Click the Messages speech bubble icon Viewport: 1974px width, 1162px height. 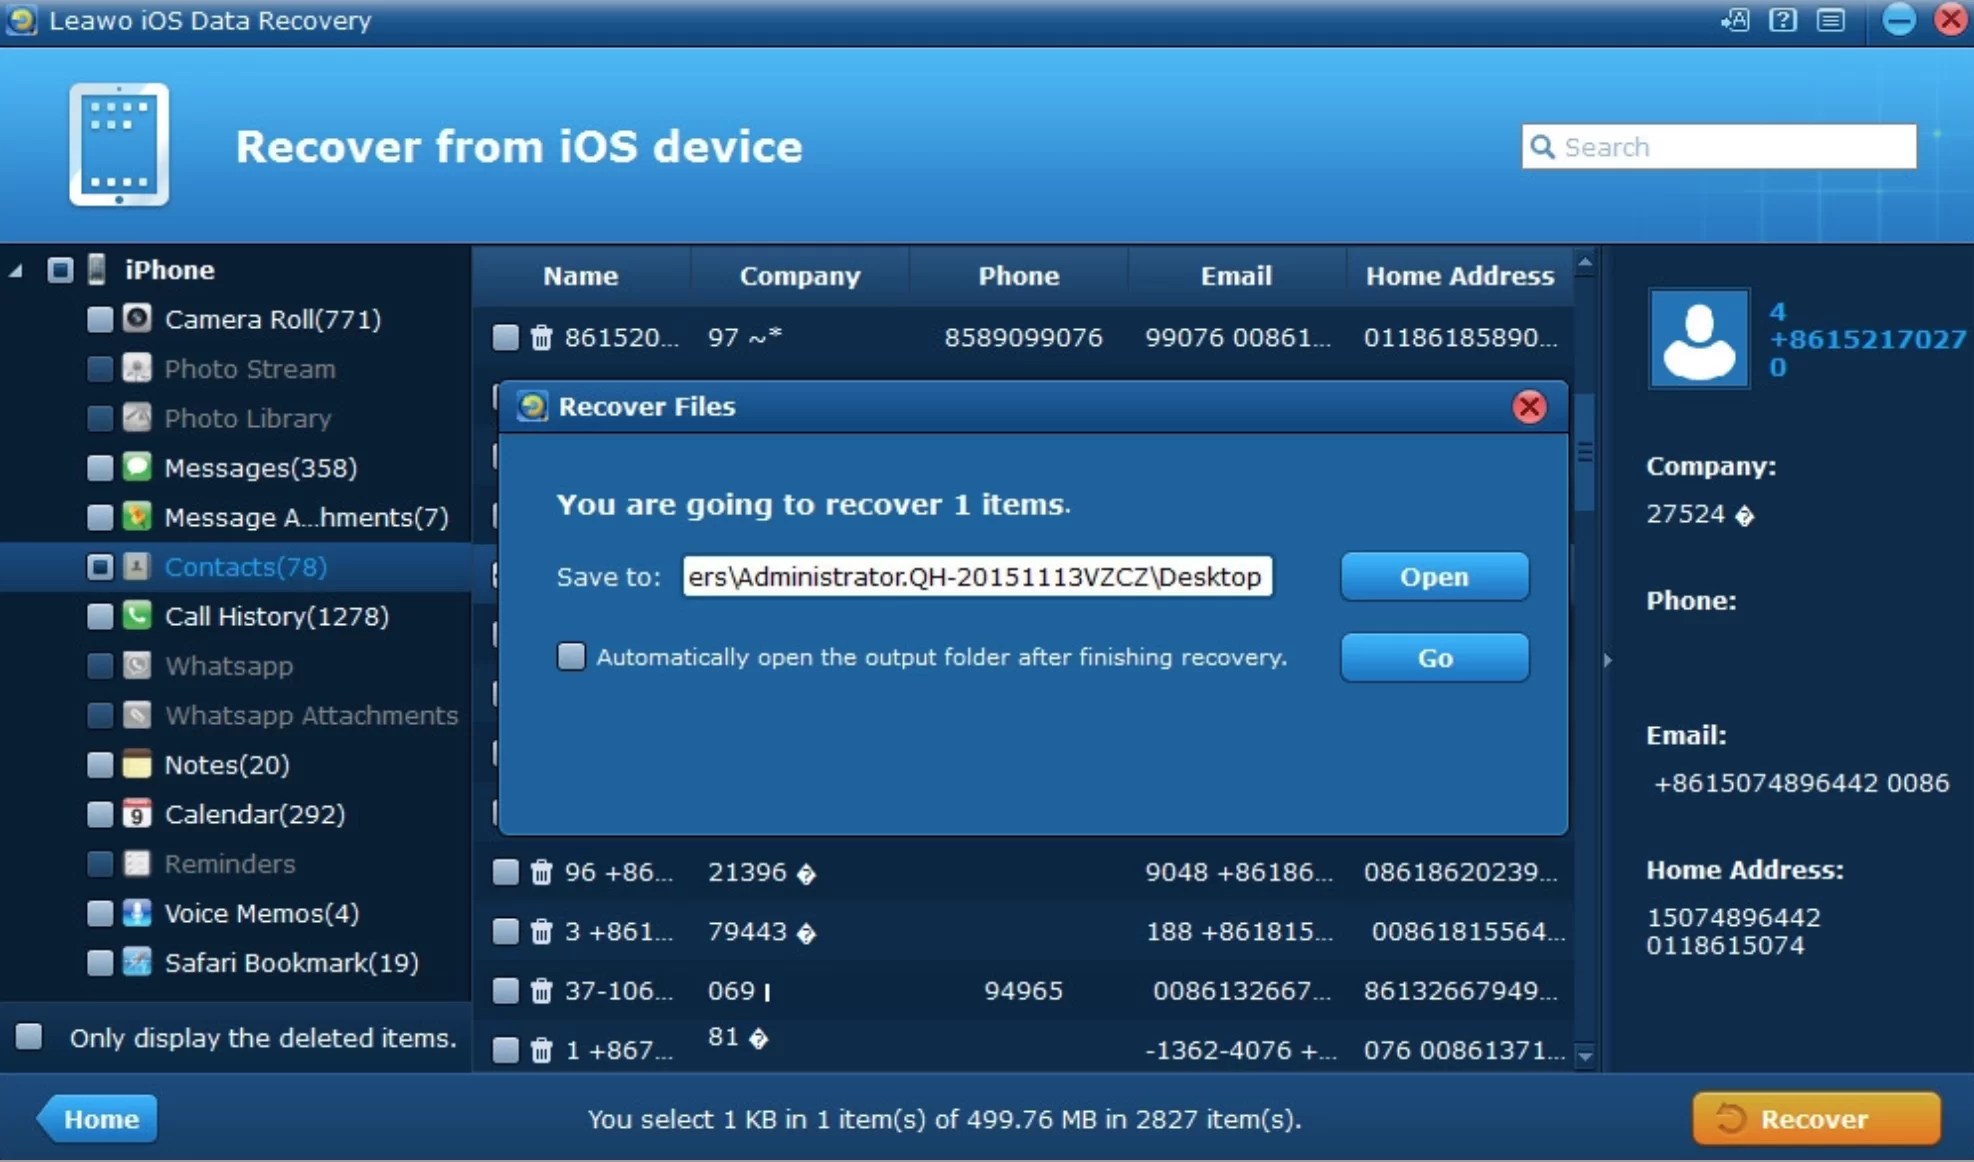[x=137, y=467]
